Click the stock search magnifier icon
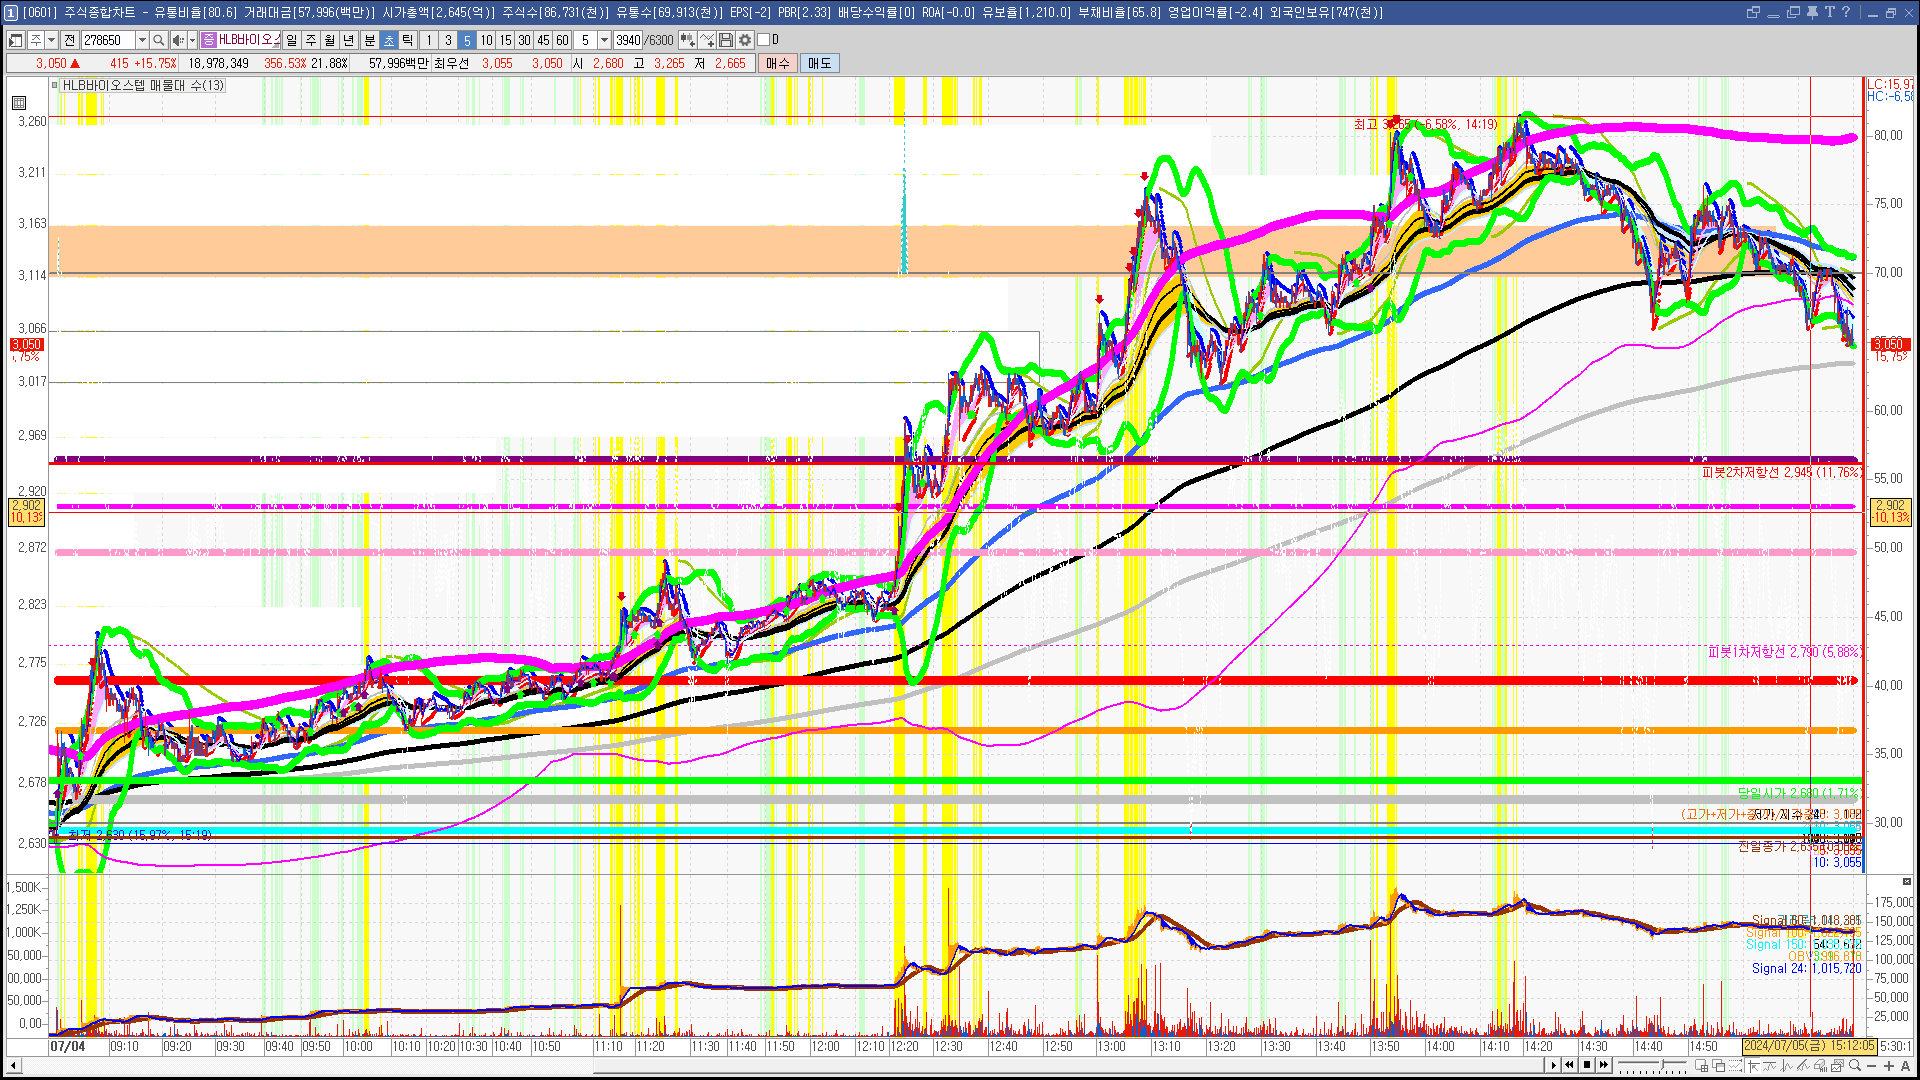 coord(158,40)
